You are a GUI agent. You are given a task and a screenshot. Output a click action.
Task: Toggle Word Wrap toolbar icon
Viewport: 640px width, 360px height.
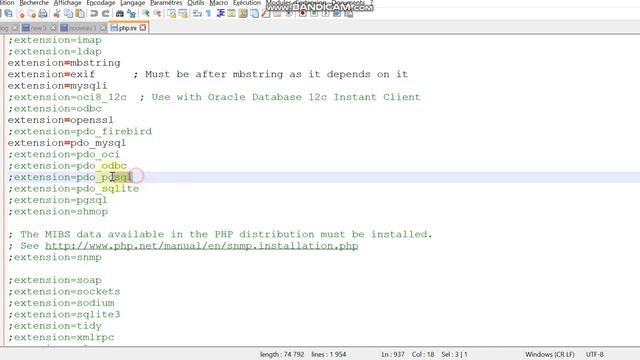point(197,13)
